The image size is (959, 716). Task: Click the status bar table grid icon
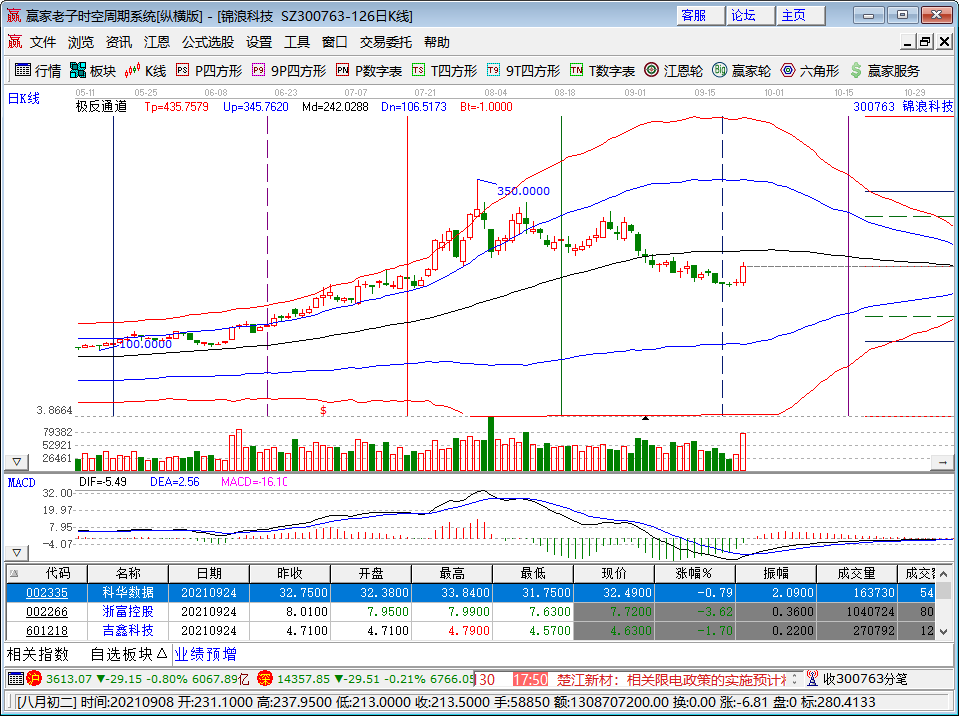[x=16, y=679]
